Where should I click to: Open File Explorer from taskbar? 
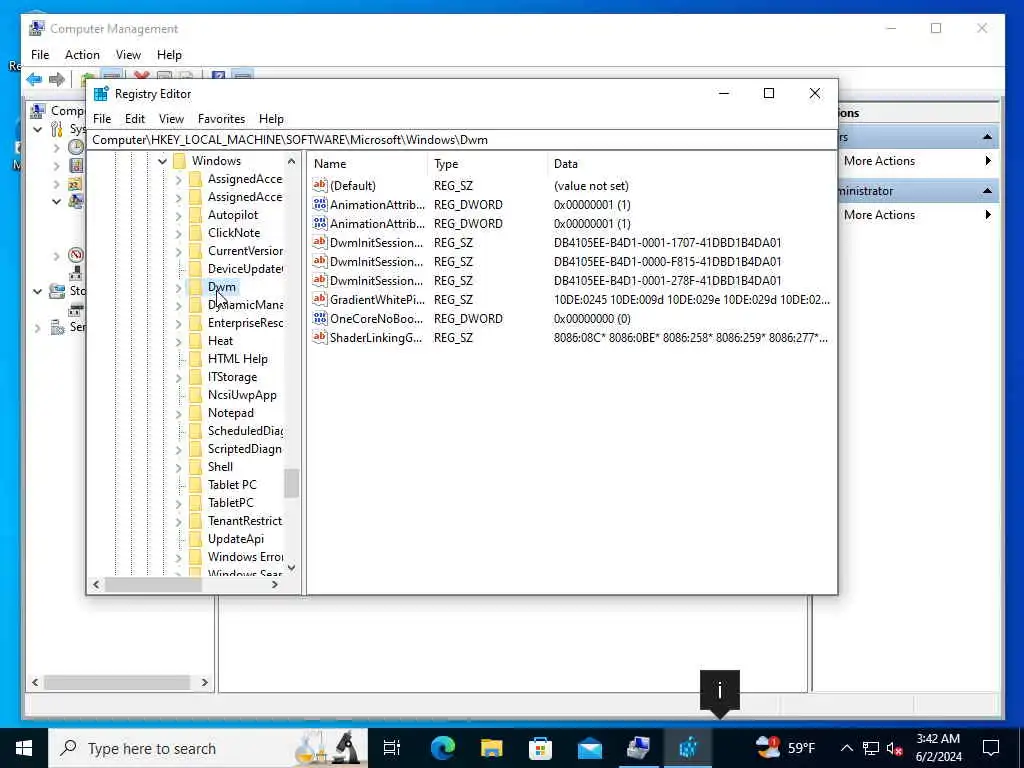click(491, 748)
